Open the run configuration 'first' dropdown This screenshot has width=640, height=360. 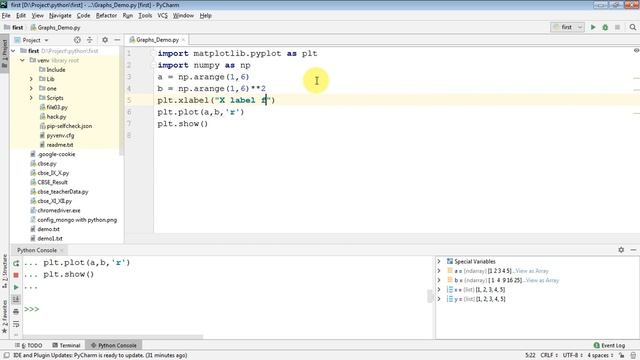coord(567,27)
